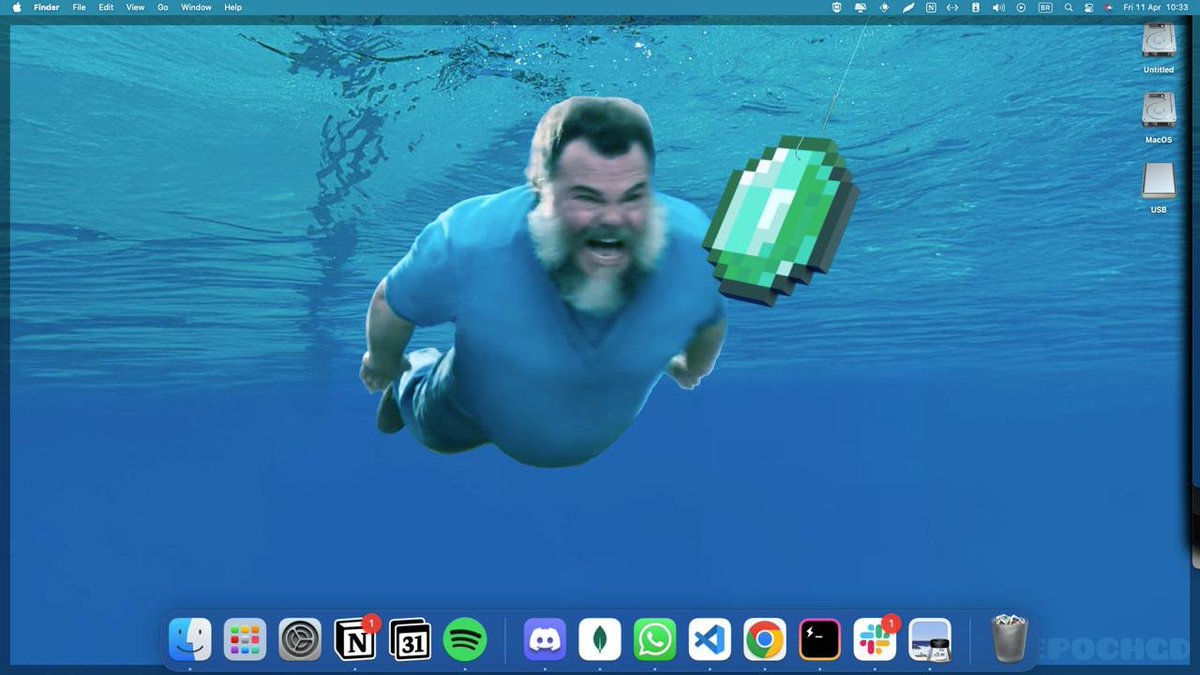Open the BR input source menu
This screenshot has width=1200, height=675.
1045,7
